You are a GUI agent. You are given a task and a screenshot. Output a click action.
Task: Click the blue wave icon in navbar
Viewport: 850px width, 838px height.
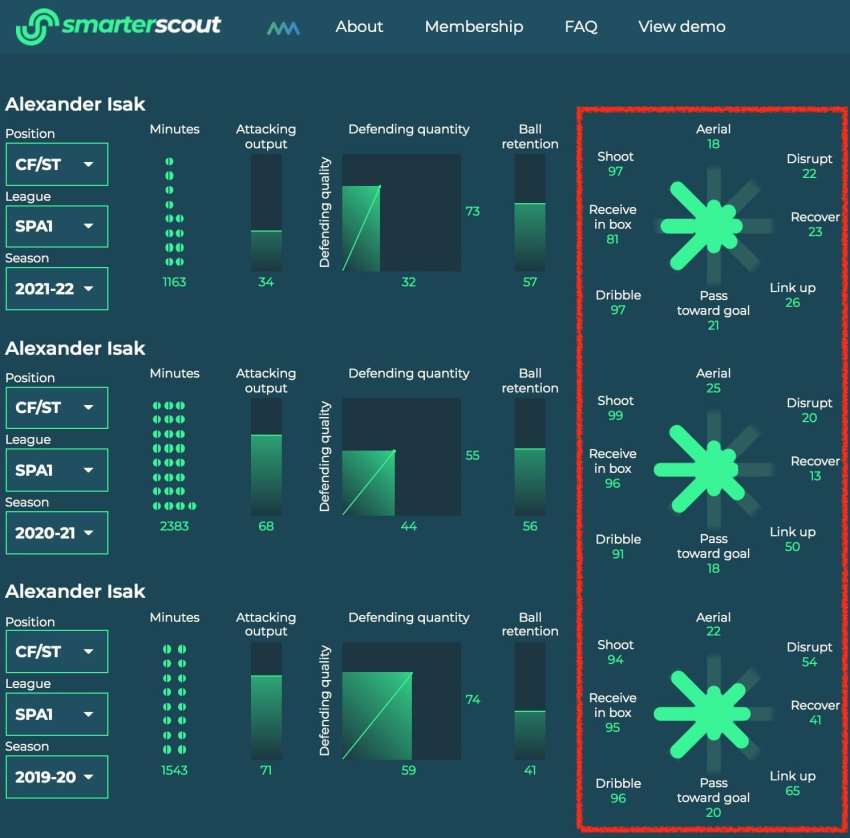pos(283,28)
